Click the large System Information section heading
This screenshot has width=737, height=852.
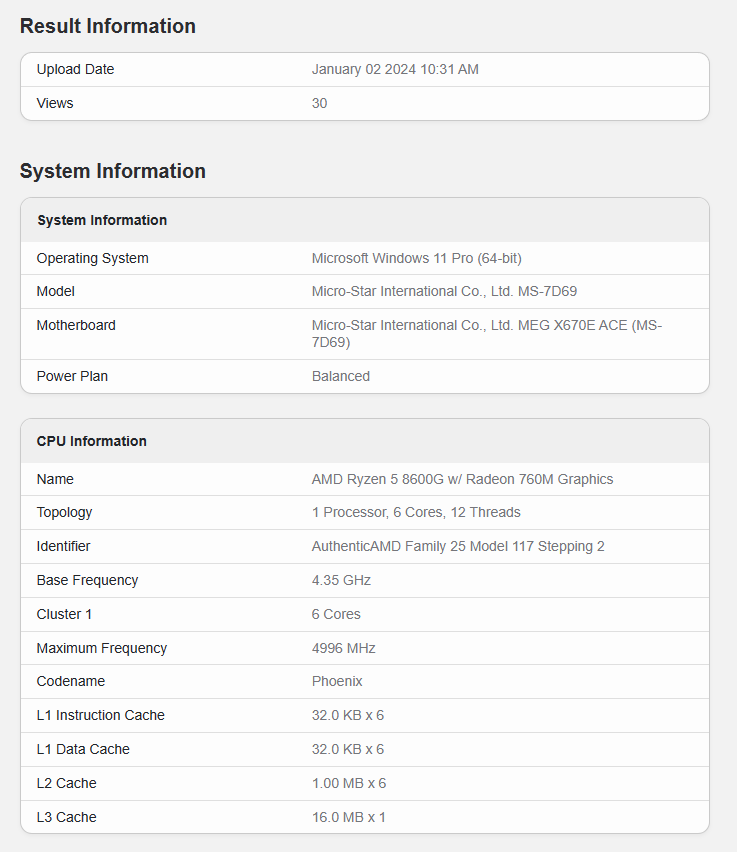point(113,172)
